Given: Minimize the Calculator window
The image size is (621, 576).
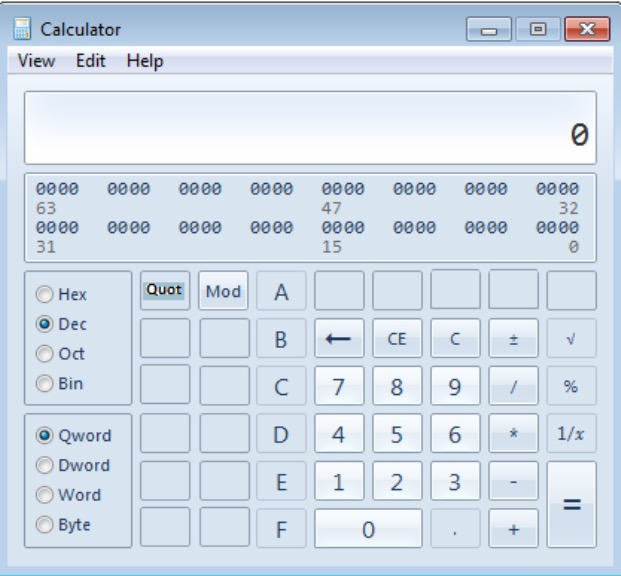Looking at the screenshot, I should pos(489,29).
